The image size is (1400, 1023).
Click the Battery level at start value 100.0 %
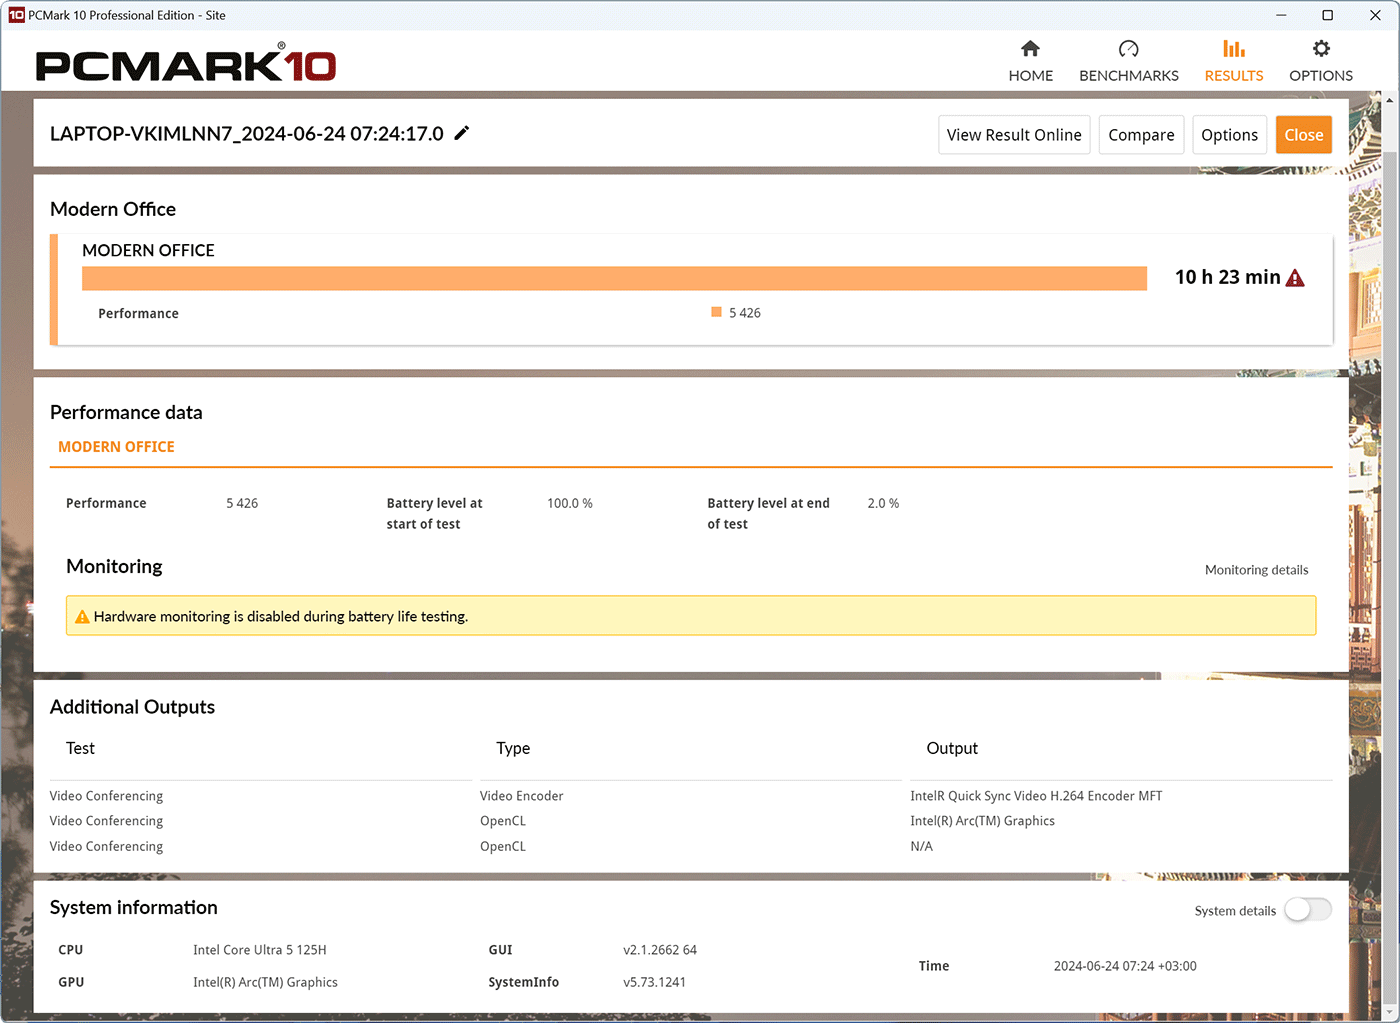pos(570,503)
